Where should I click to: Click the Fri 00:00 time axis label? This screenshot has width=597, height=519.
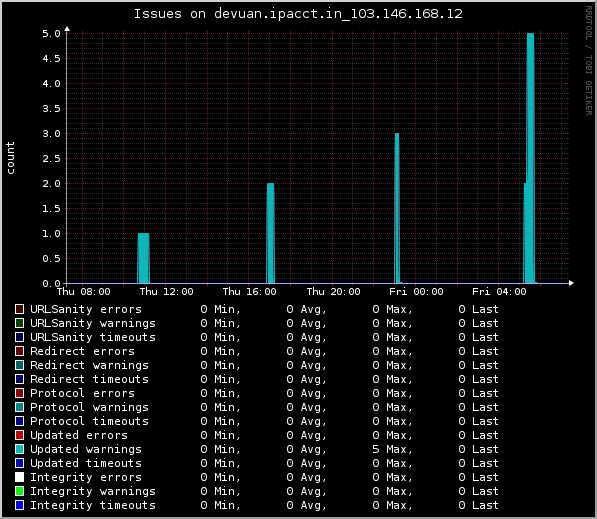(x=416, y=292)
